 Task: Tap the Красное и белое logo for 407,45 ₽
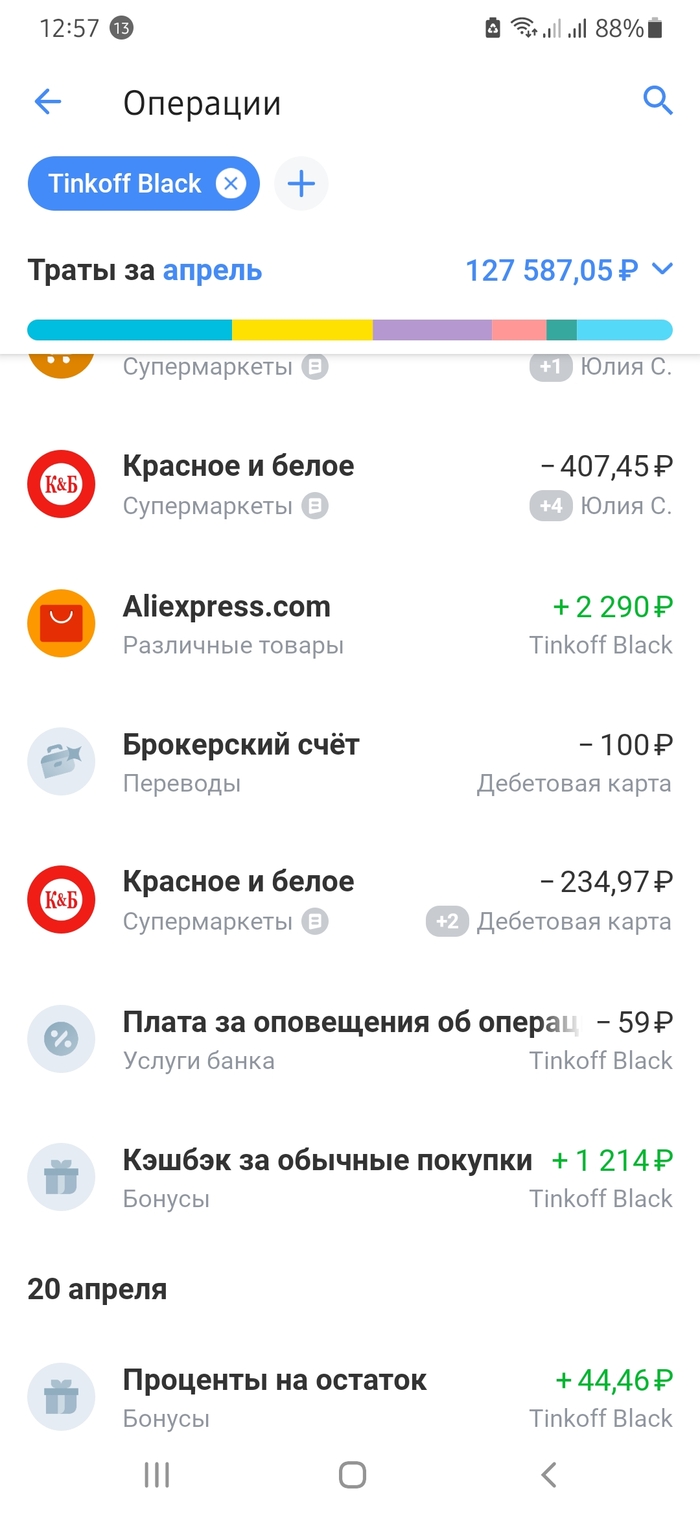coord(61,484)
